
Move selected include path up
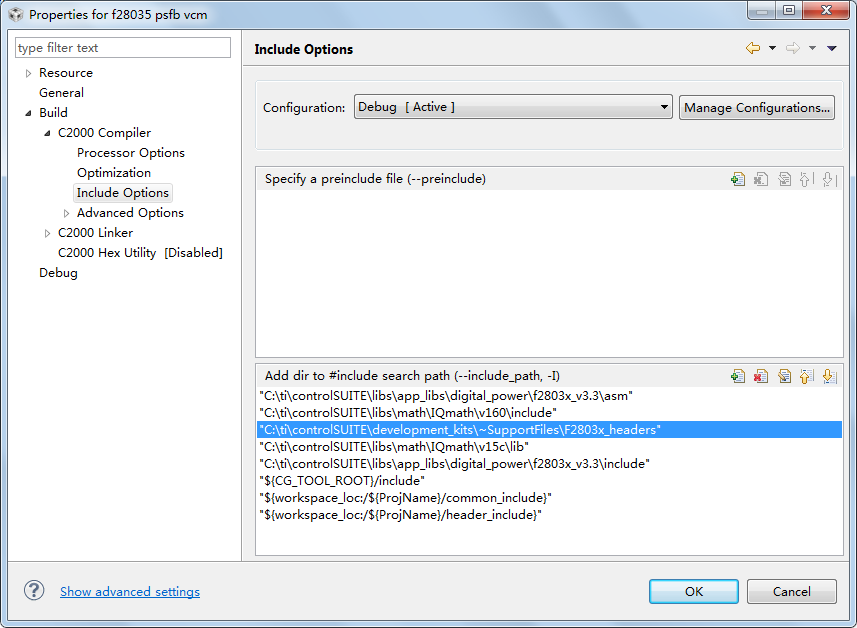click(x=806, y=376)
